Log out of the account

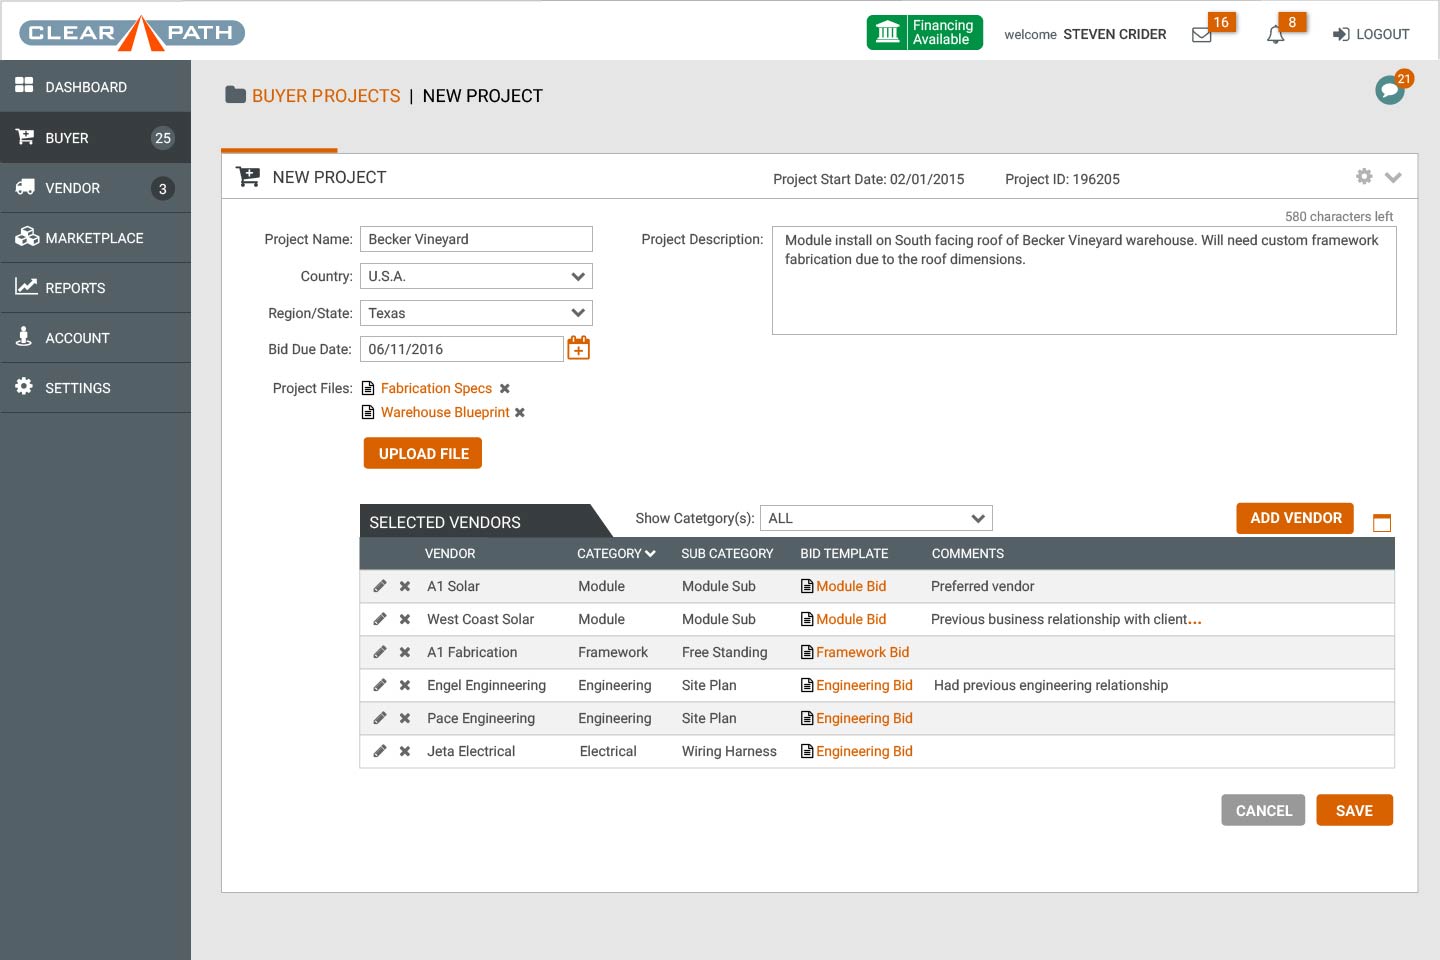click(x=1371, y=34)
